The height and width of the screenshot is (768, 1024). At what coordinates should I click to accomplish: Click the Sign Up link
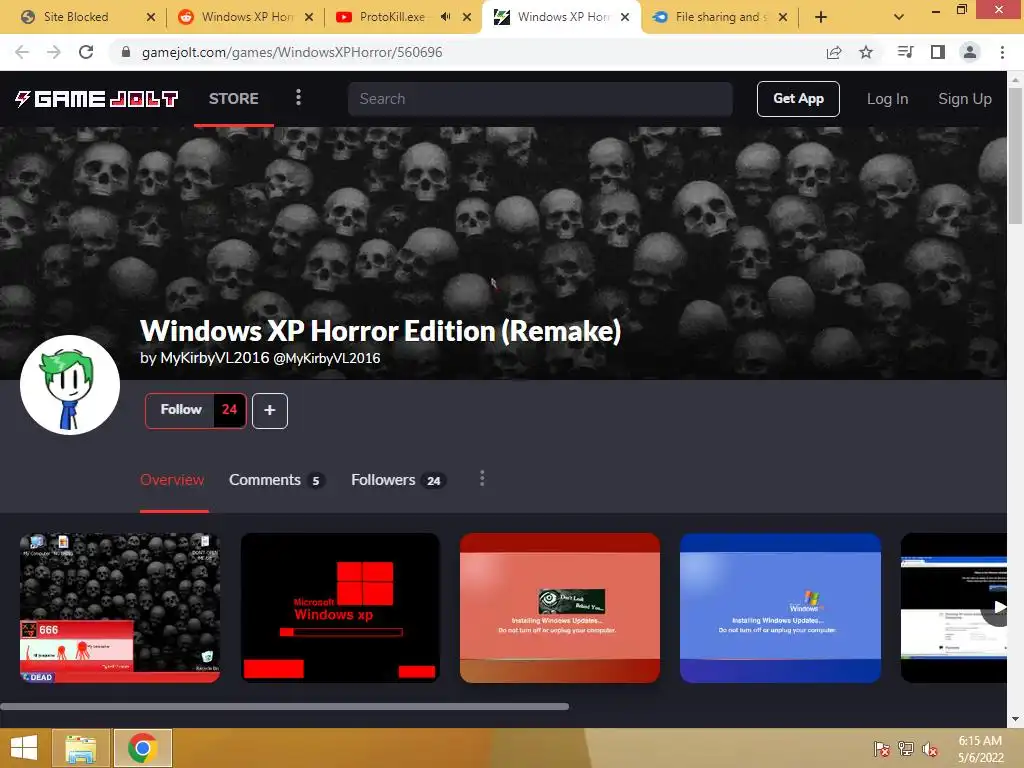tap(965, 99)
